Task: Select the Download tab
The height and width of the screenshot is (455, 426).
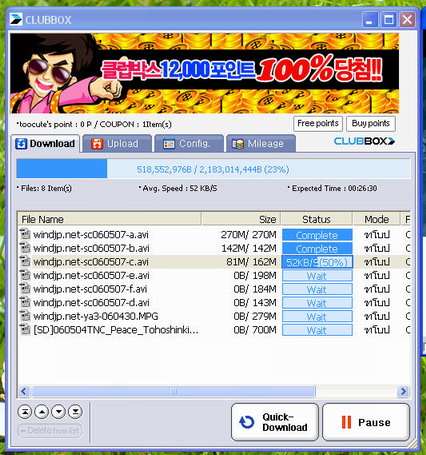Action: [45, 144]
